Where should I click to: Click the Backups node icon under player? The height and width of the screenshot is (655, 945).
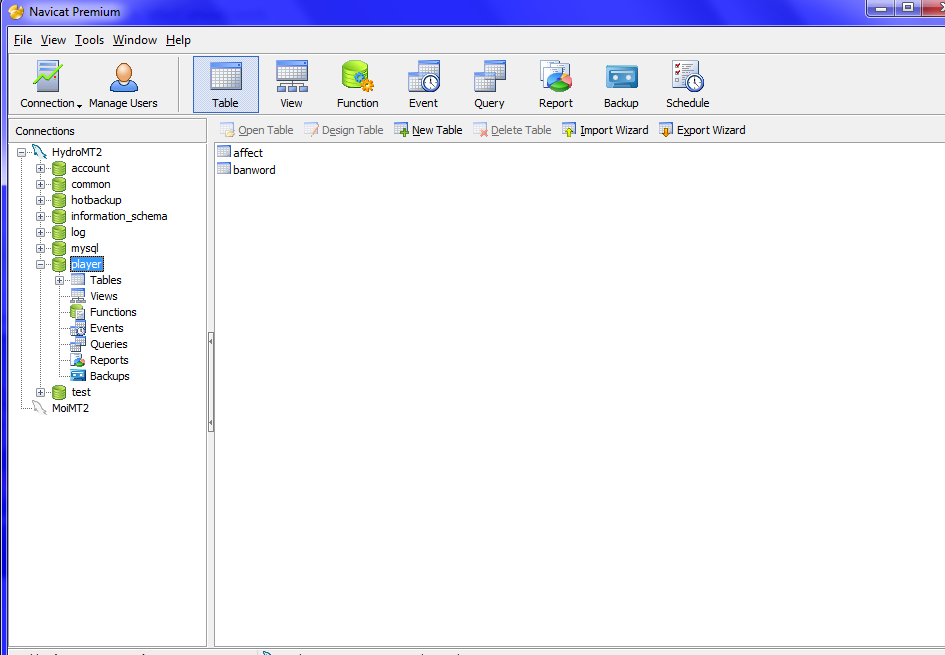pyautogui.click(x=78, y=376)
